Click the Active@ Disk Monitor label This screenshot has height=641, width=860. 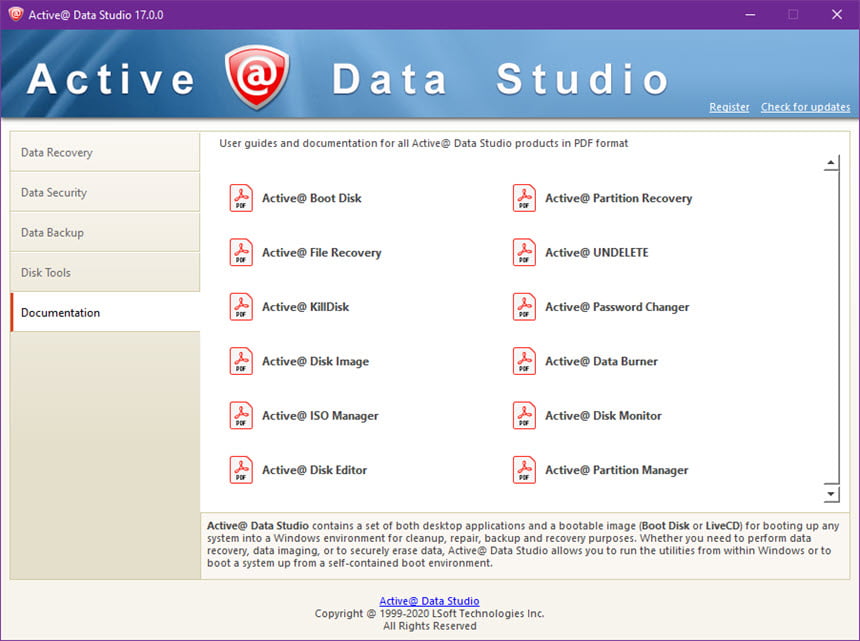point(603,415)
